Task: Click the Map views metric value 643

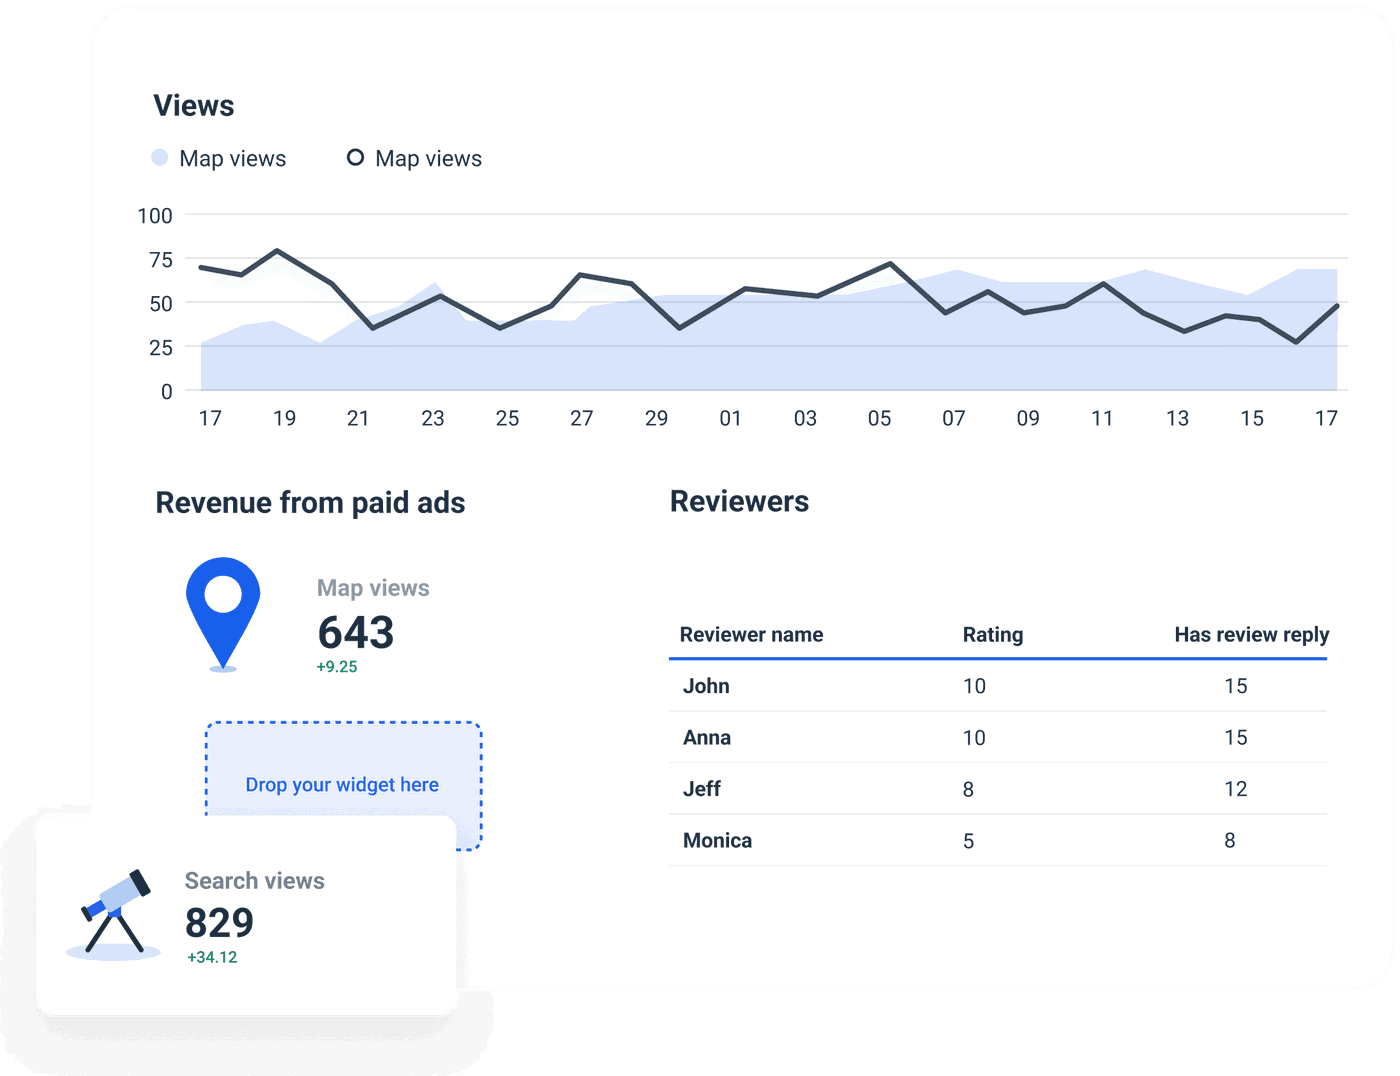Action: (x=355, y=632)
